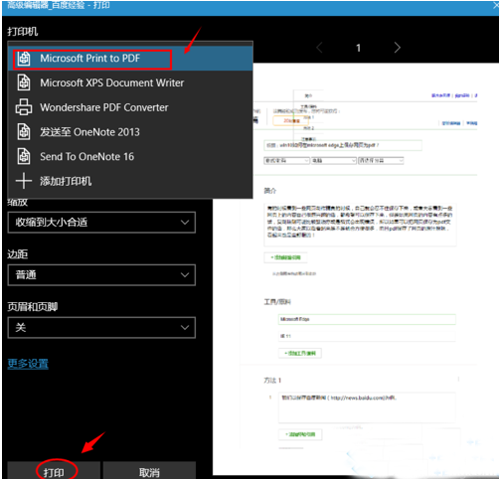Click the Microsoft Print to PDF printer icon
The width and height of the screenshot is (500, 479).
pos(24,59)
